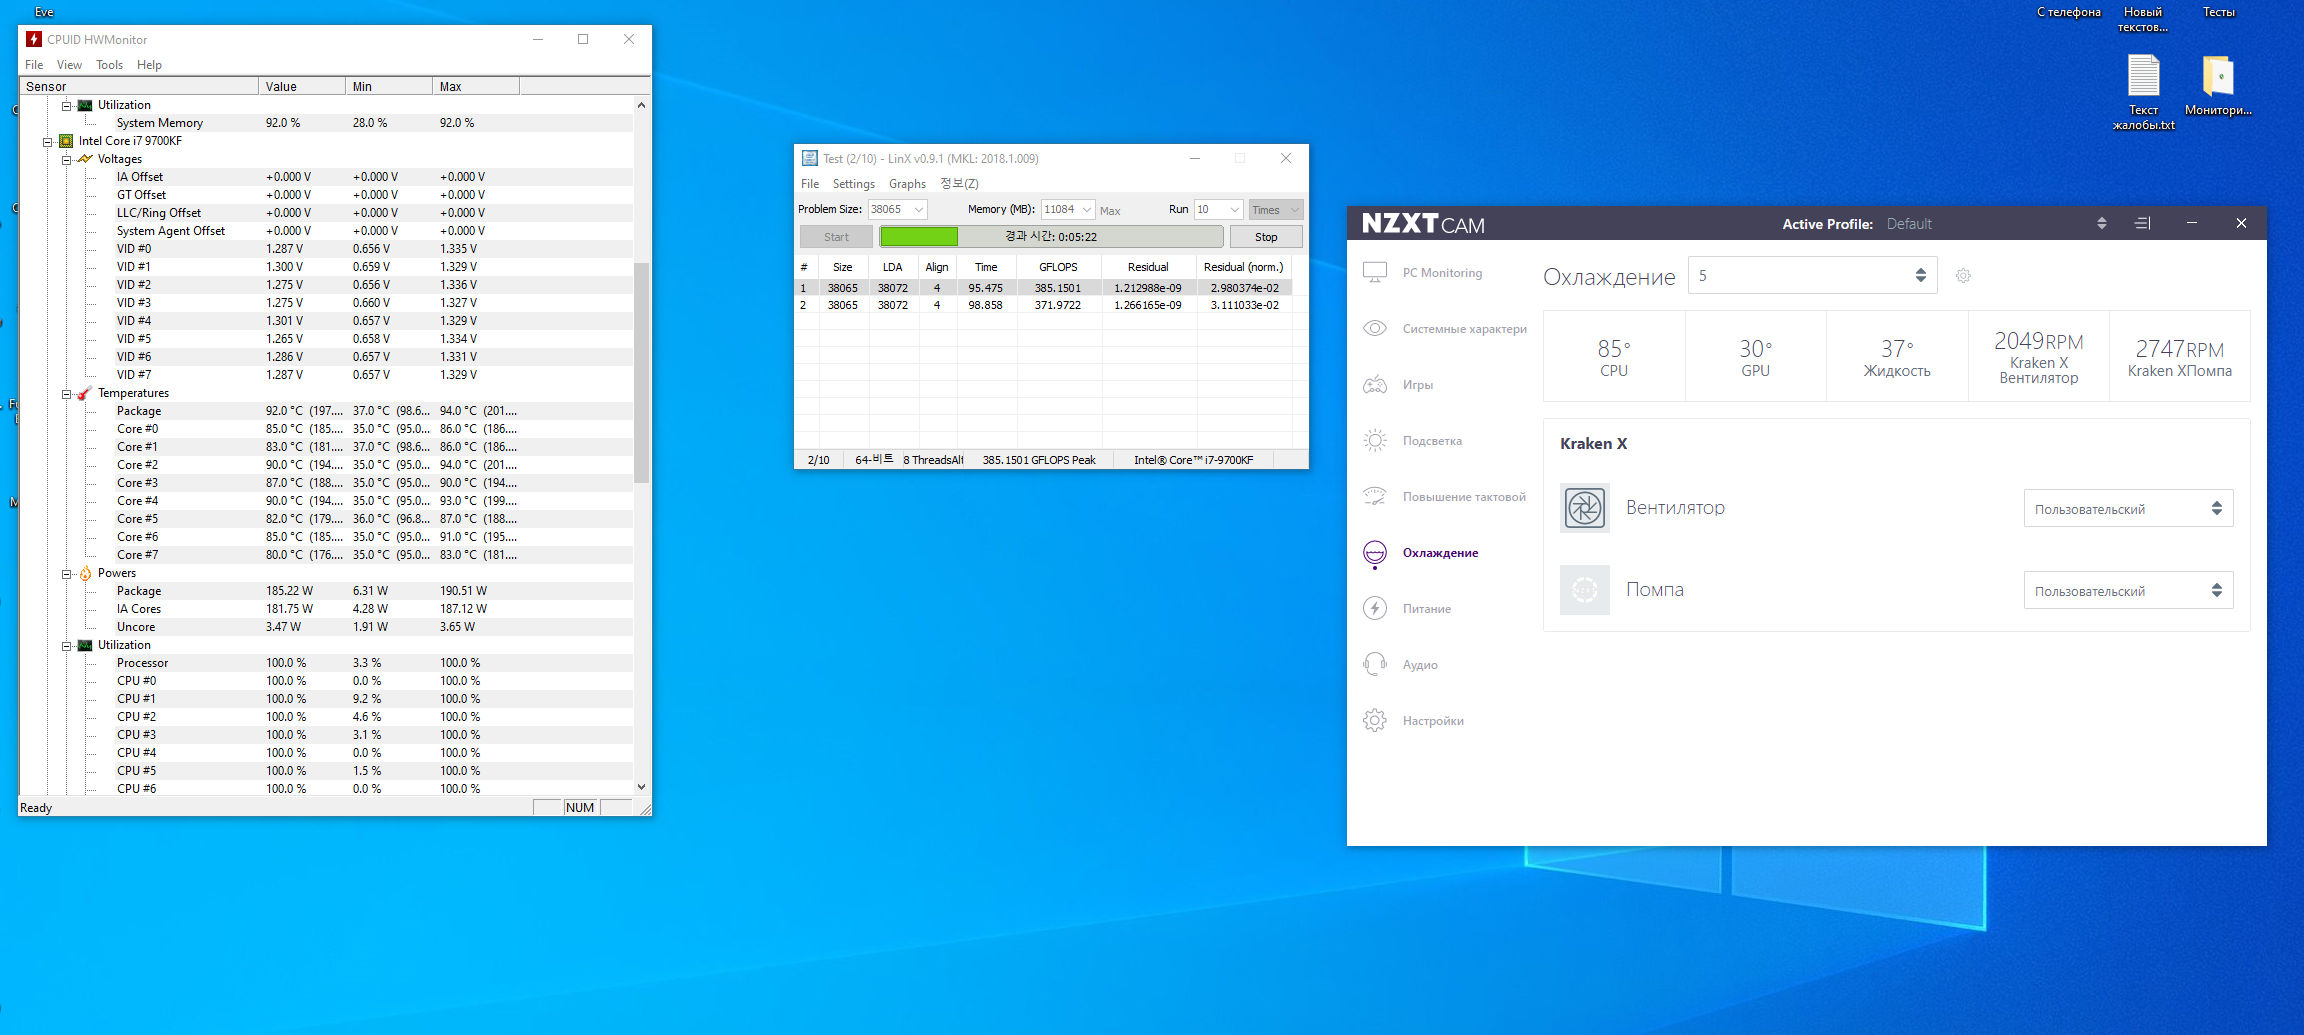Click the 2049 RPM Kraken X Вентилятор tile
This screenshot has width=2304, height=1035.
(2038, 356)
